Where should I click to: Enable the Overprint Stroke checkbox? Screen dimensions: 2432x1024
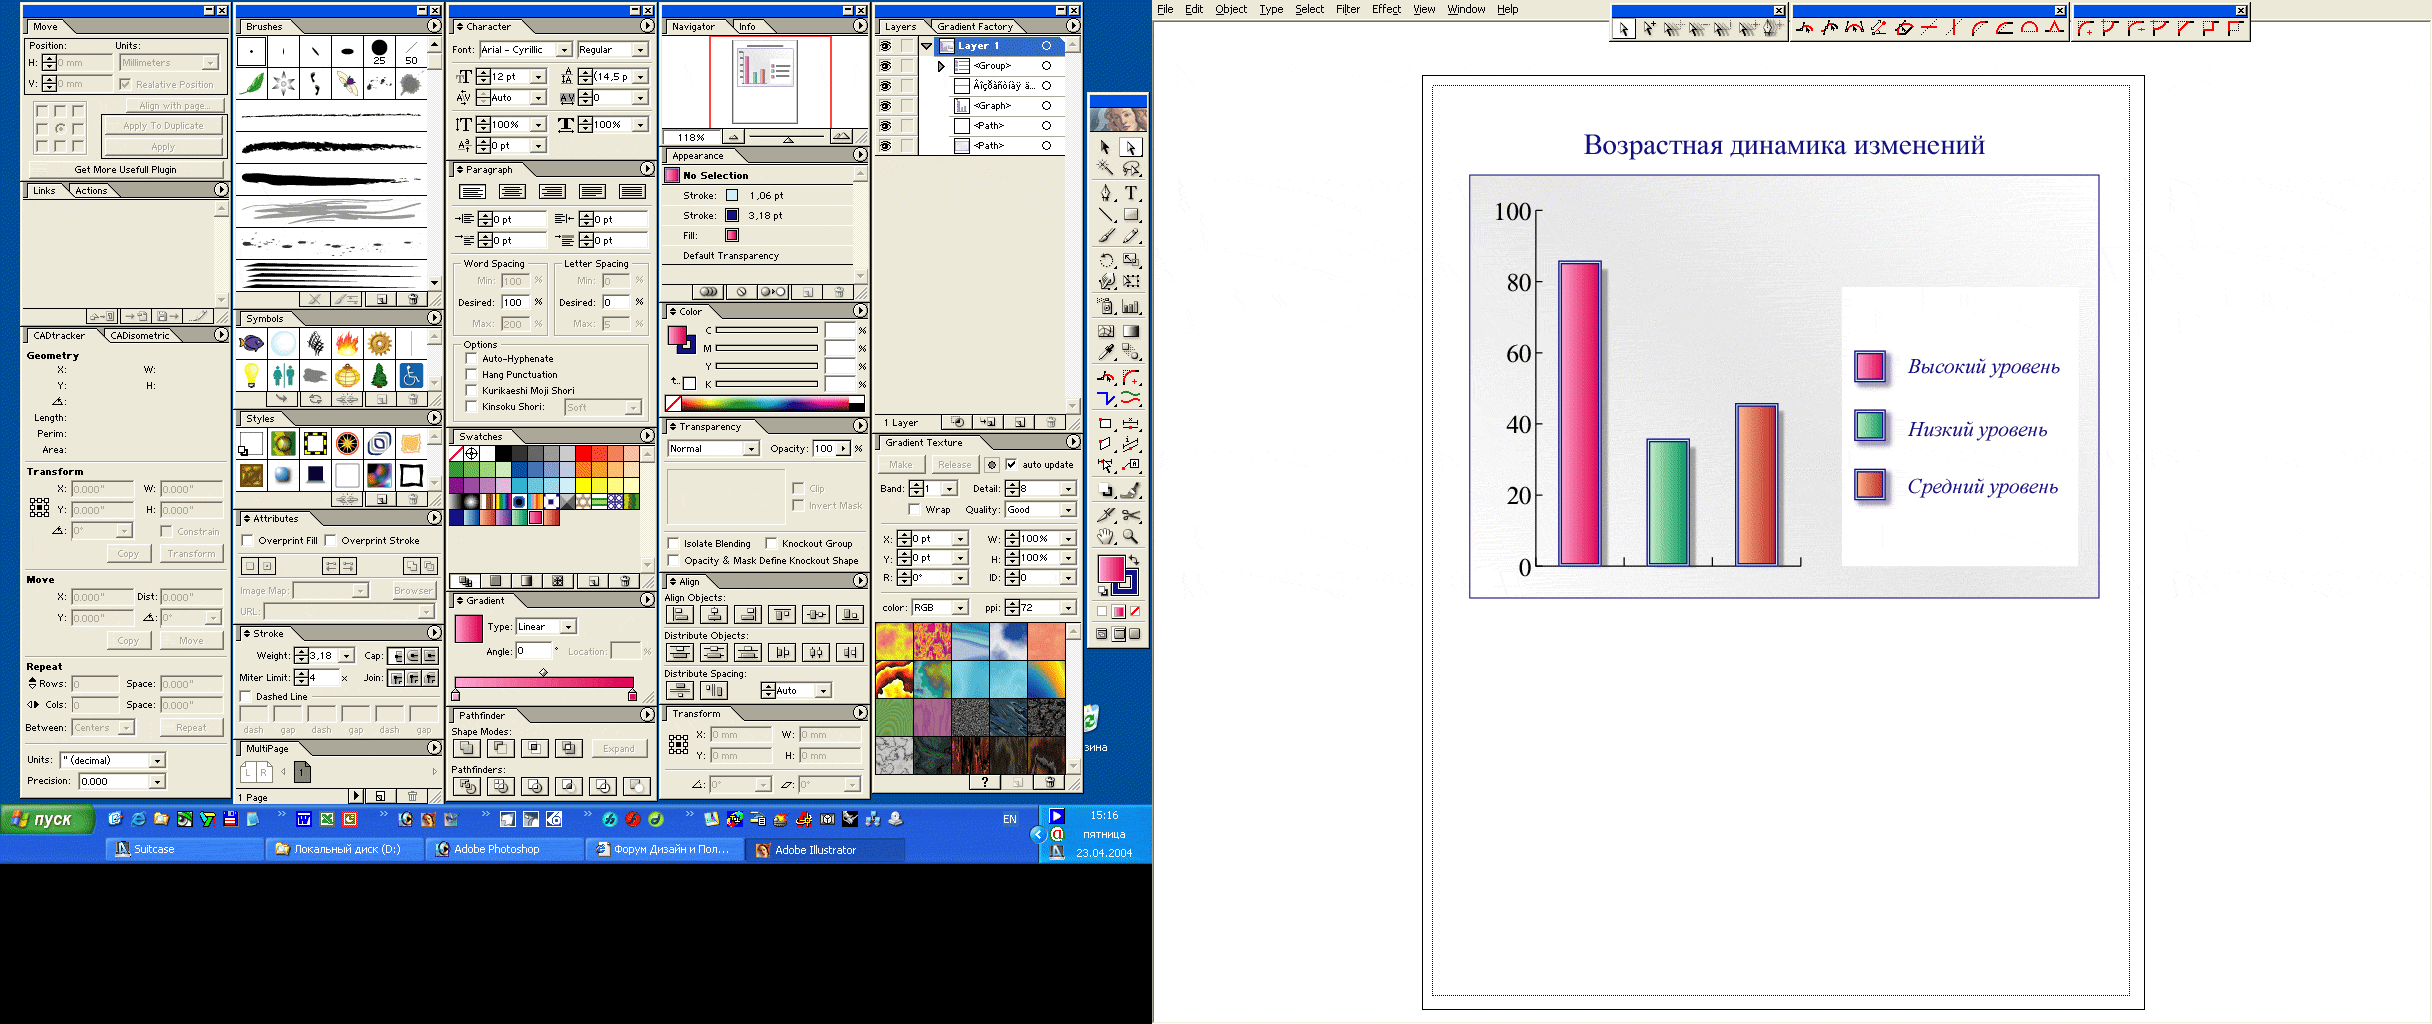(x=330, y=541)
